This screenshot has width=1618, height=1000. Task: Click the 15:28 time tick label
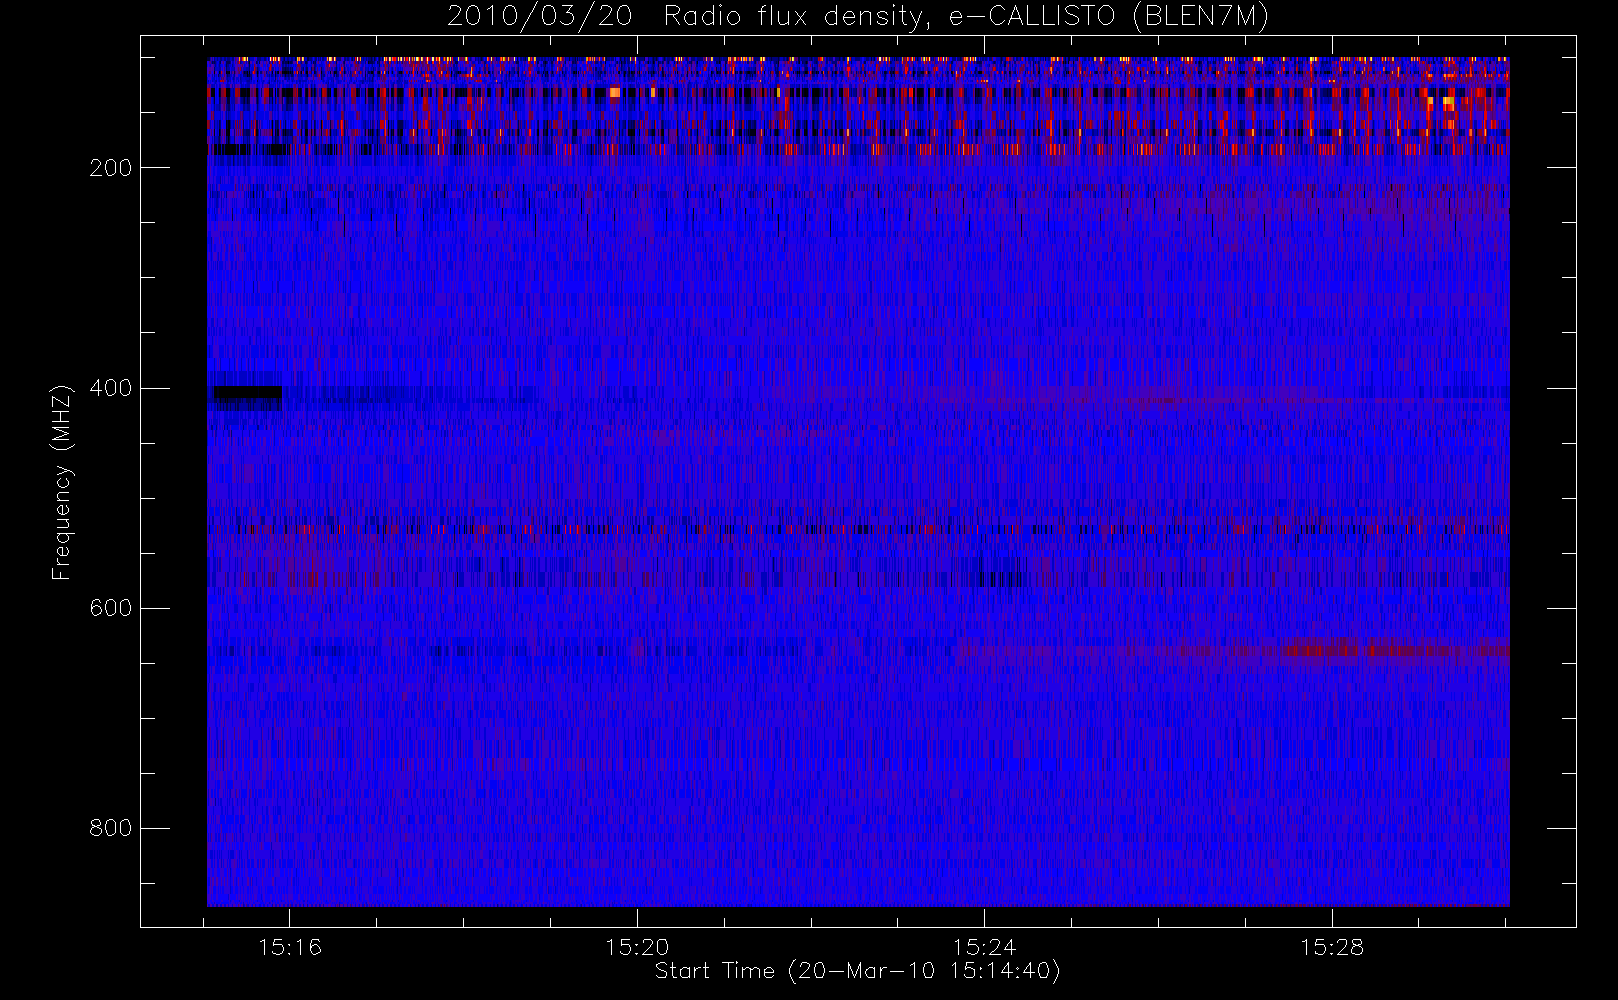click(1332, 947)
